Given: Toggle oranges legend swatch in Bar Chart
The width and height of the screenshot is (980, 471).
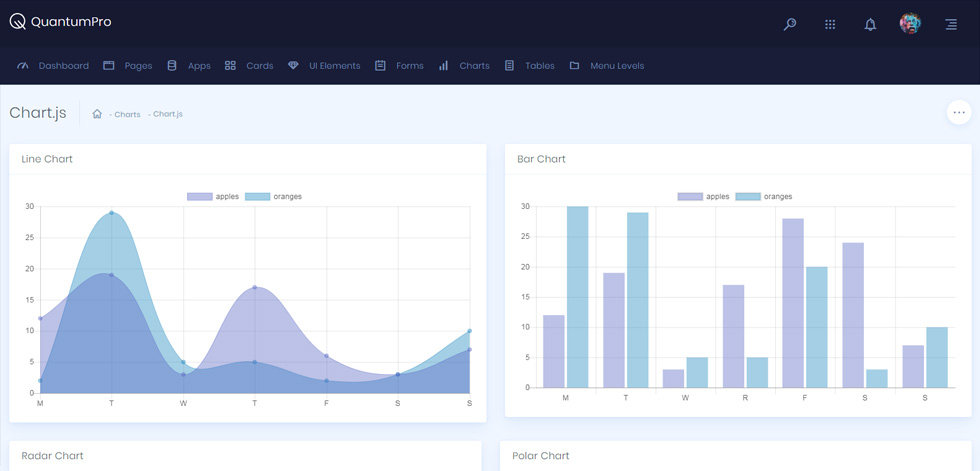Looking at the screenshot, I should click(748, 196).
